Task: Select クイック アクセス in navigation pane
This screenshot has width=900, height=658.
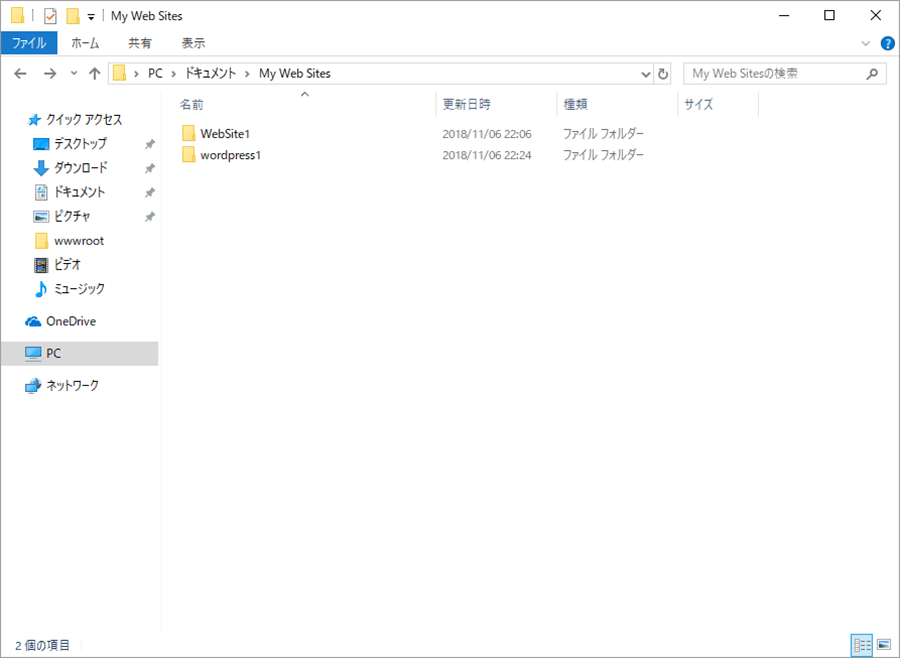Action: coord(84,119)
